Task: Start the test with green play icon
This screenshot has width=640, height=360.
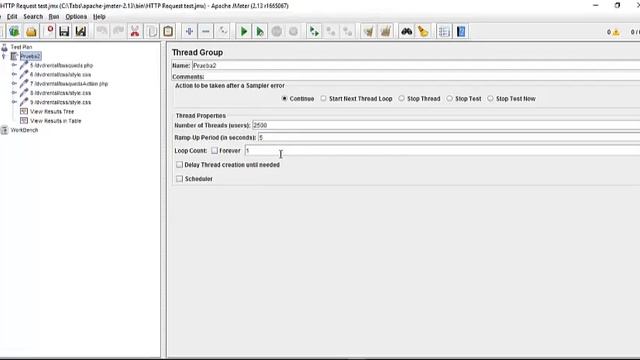Action: (x=244, y=31)
